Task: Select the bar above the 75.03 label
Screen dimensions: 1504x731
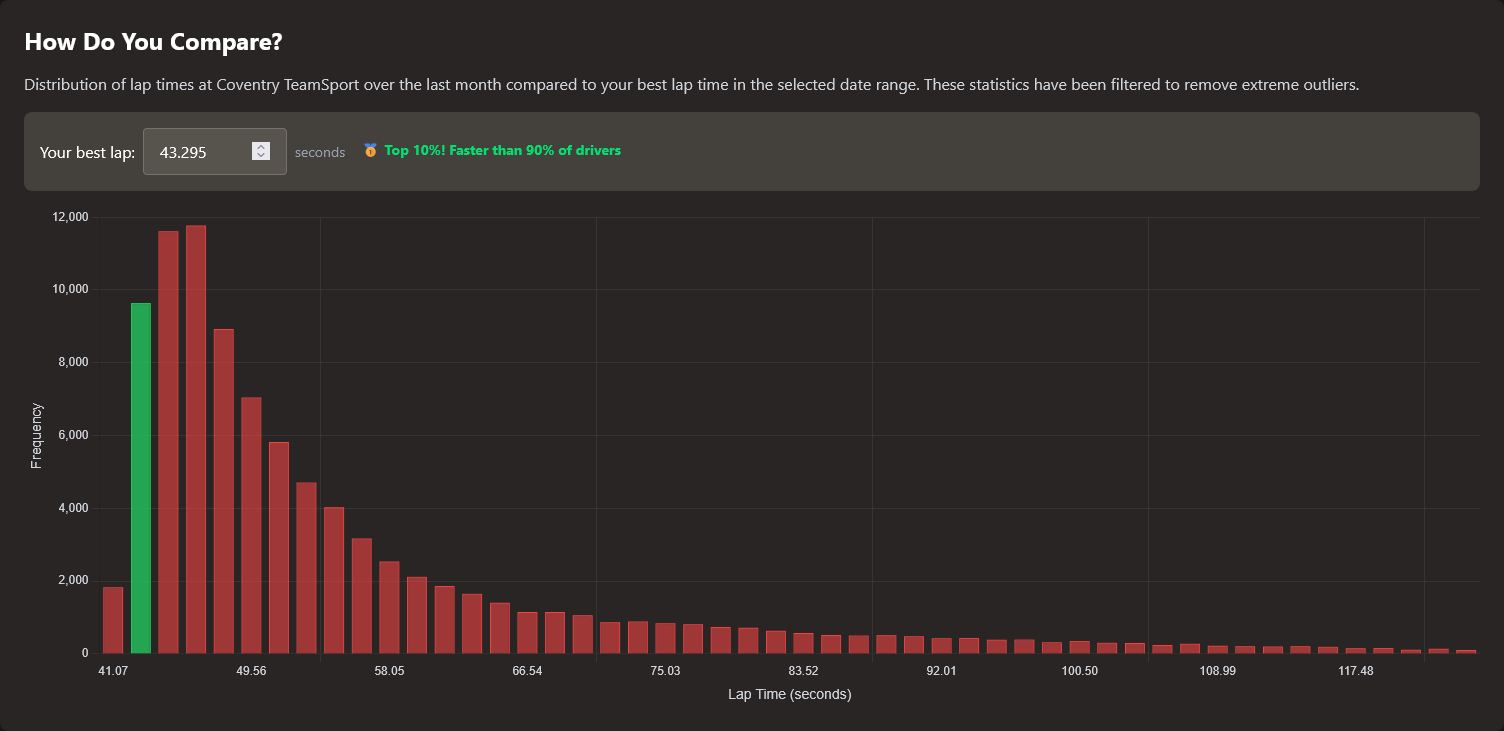Action: click(665, 638)
